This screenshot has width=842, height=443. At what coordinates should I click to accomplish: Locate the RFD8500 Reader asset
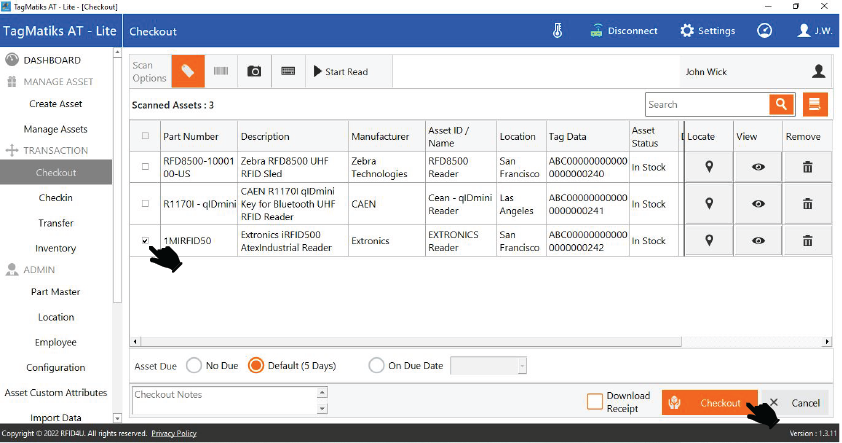point(709,167)
